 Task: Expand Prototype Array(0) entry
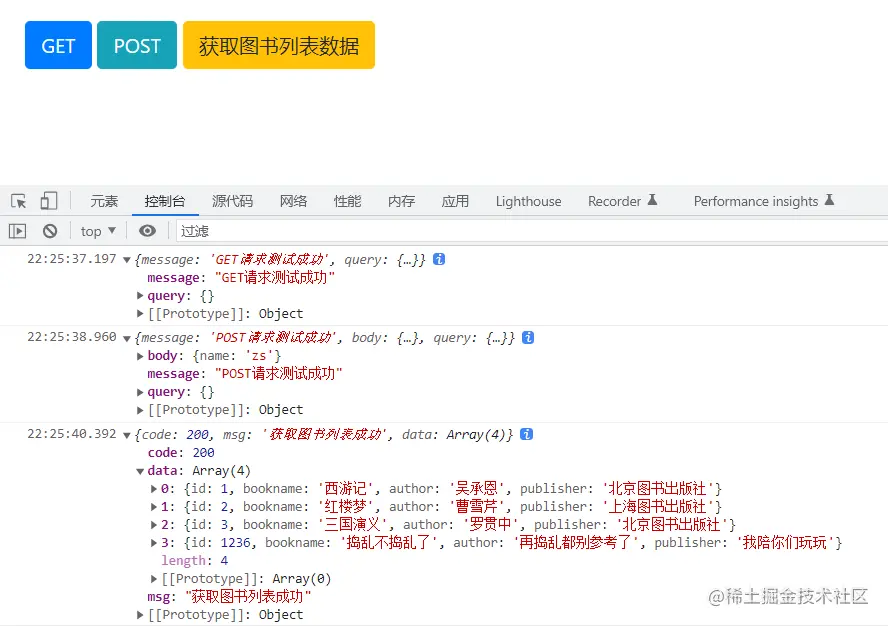pyautogui.click(x=153, y=578)
